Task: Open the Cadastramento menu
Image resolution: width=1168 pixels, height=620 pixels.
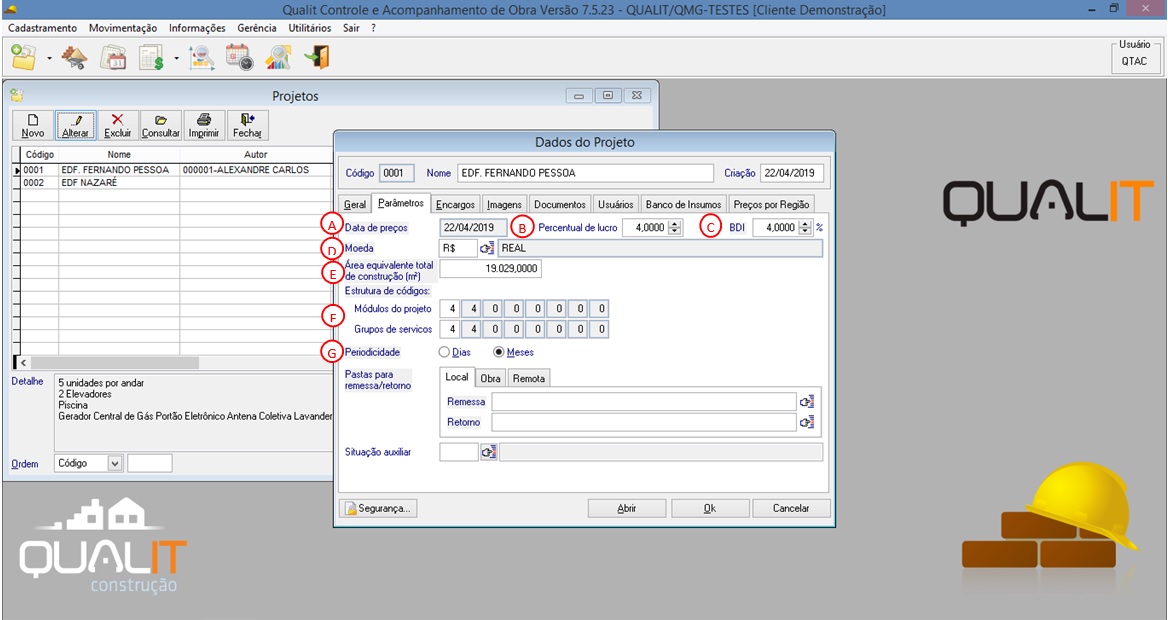Action: click(42, 28)
